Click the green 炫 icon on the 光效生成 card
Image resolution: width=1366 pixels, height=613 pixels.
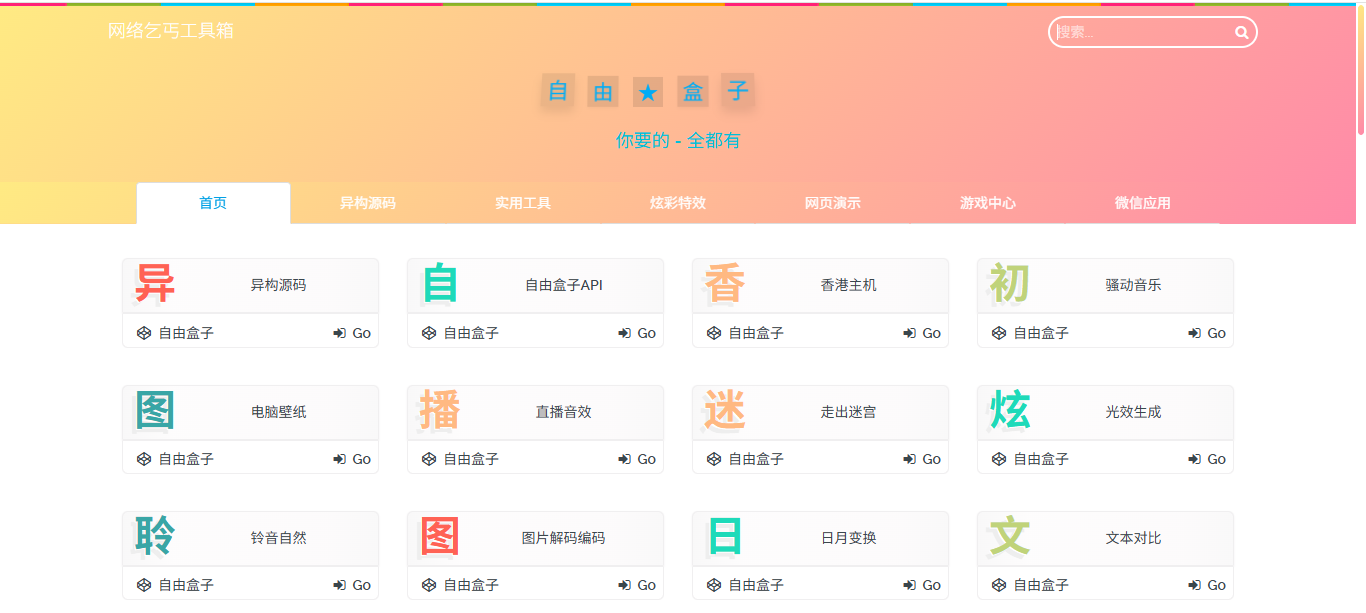[1009, 410]
